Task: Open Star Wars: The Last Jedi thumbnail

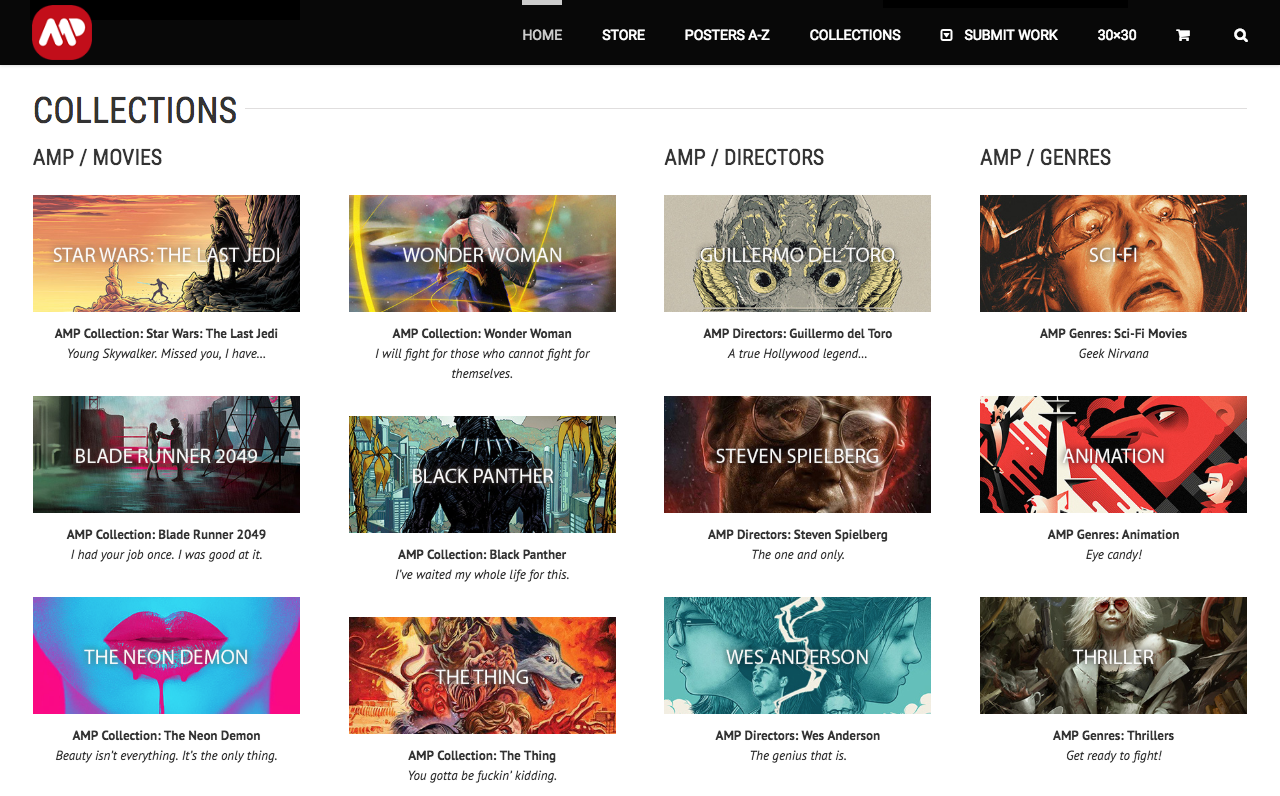Action: [x=166, y=253]
